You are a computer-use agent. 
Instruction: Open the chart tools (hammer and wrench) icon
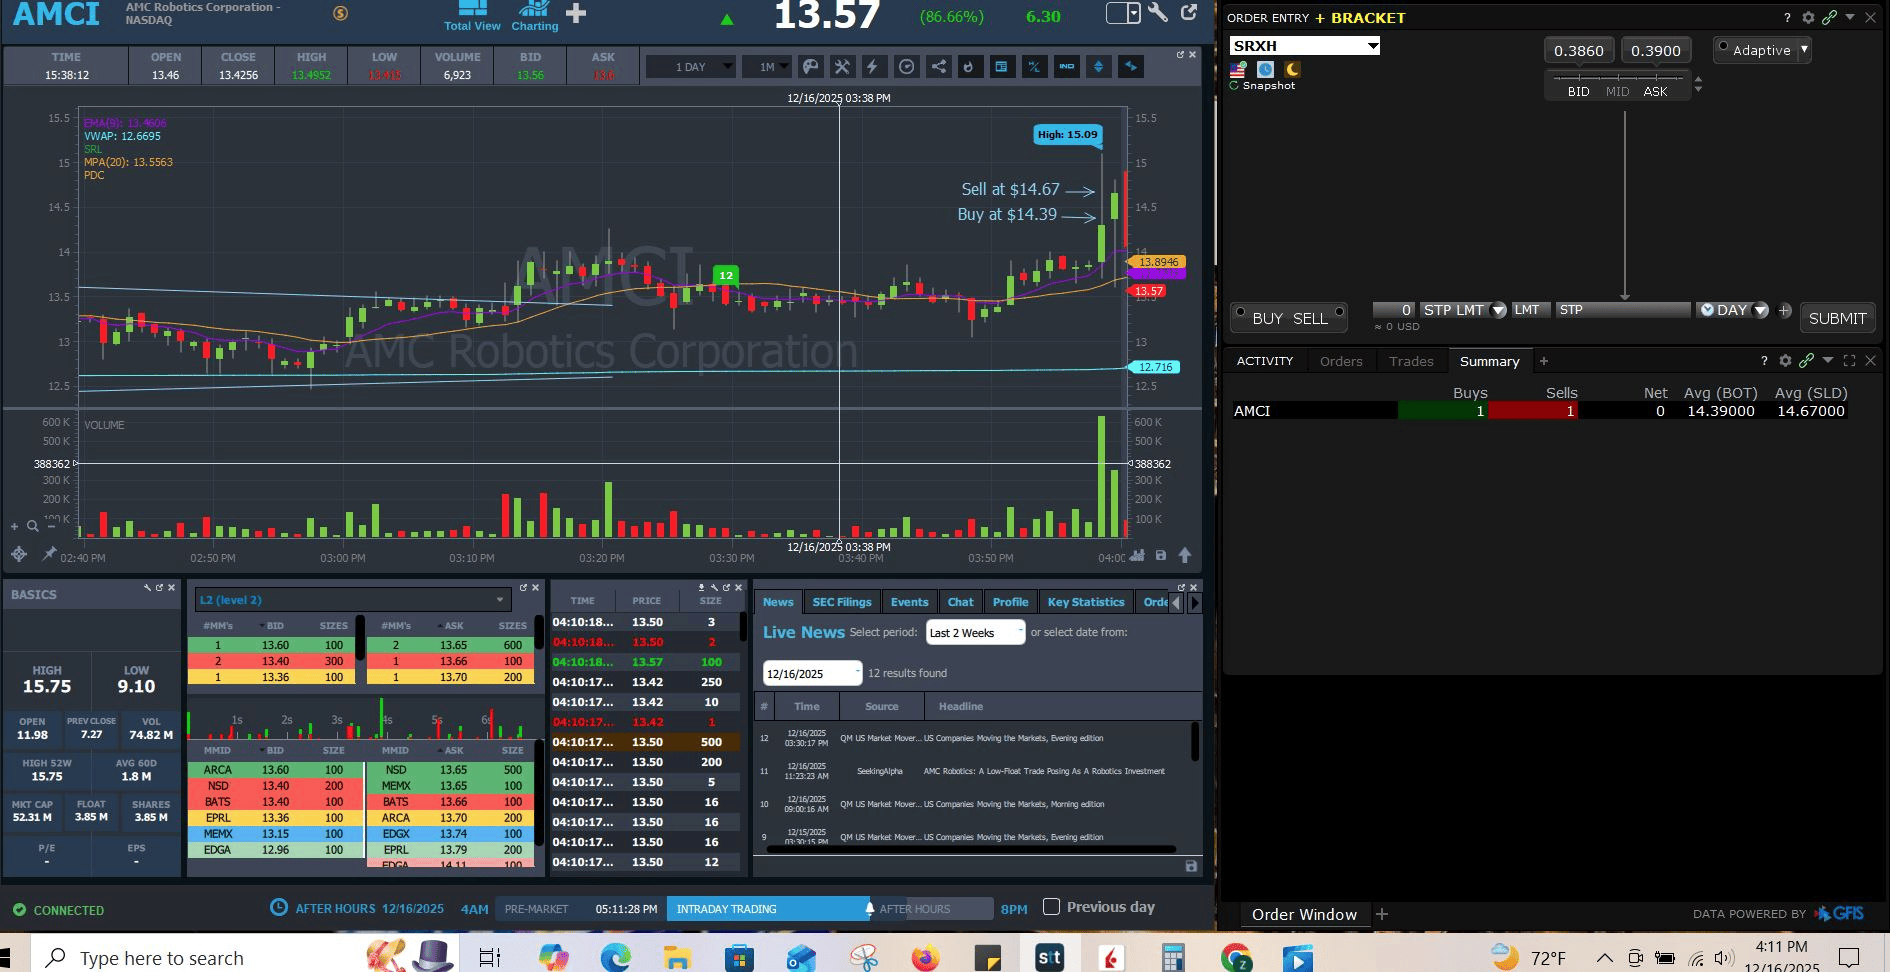coord(842,67)
